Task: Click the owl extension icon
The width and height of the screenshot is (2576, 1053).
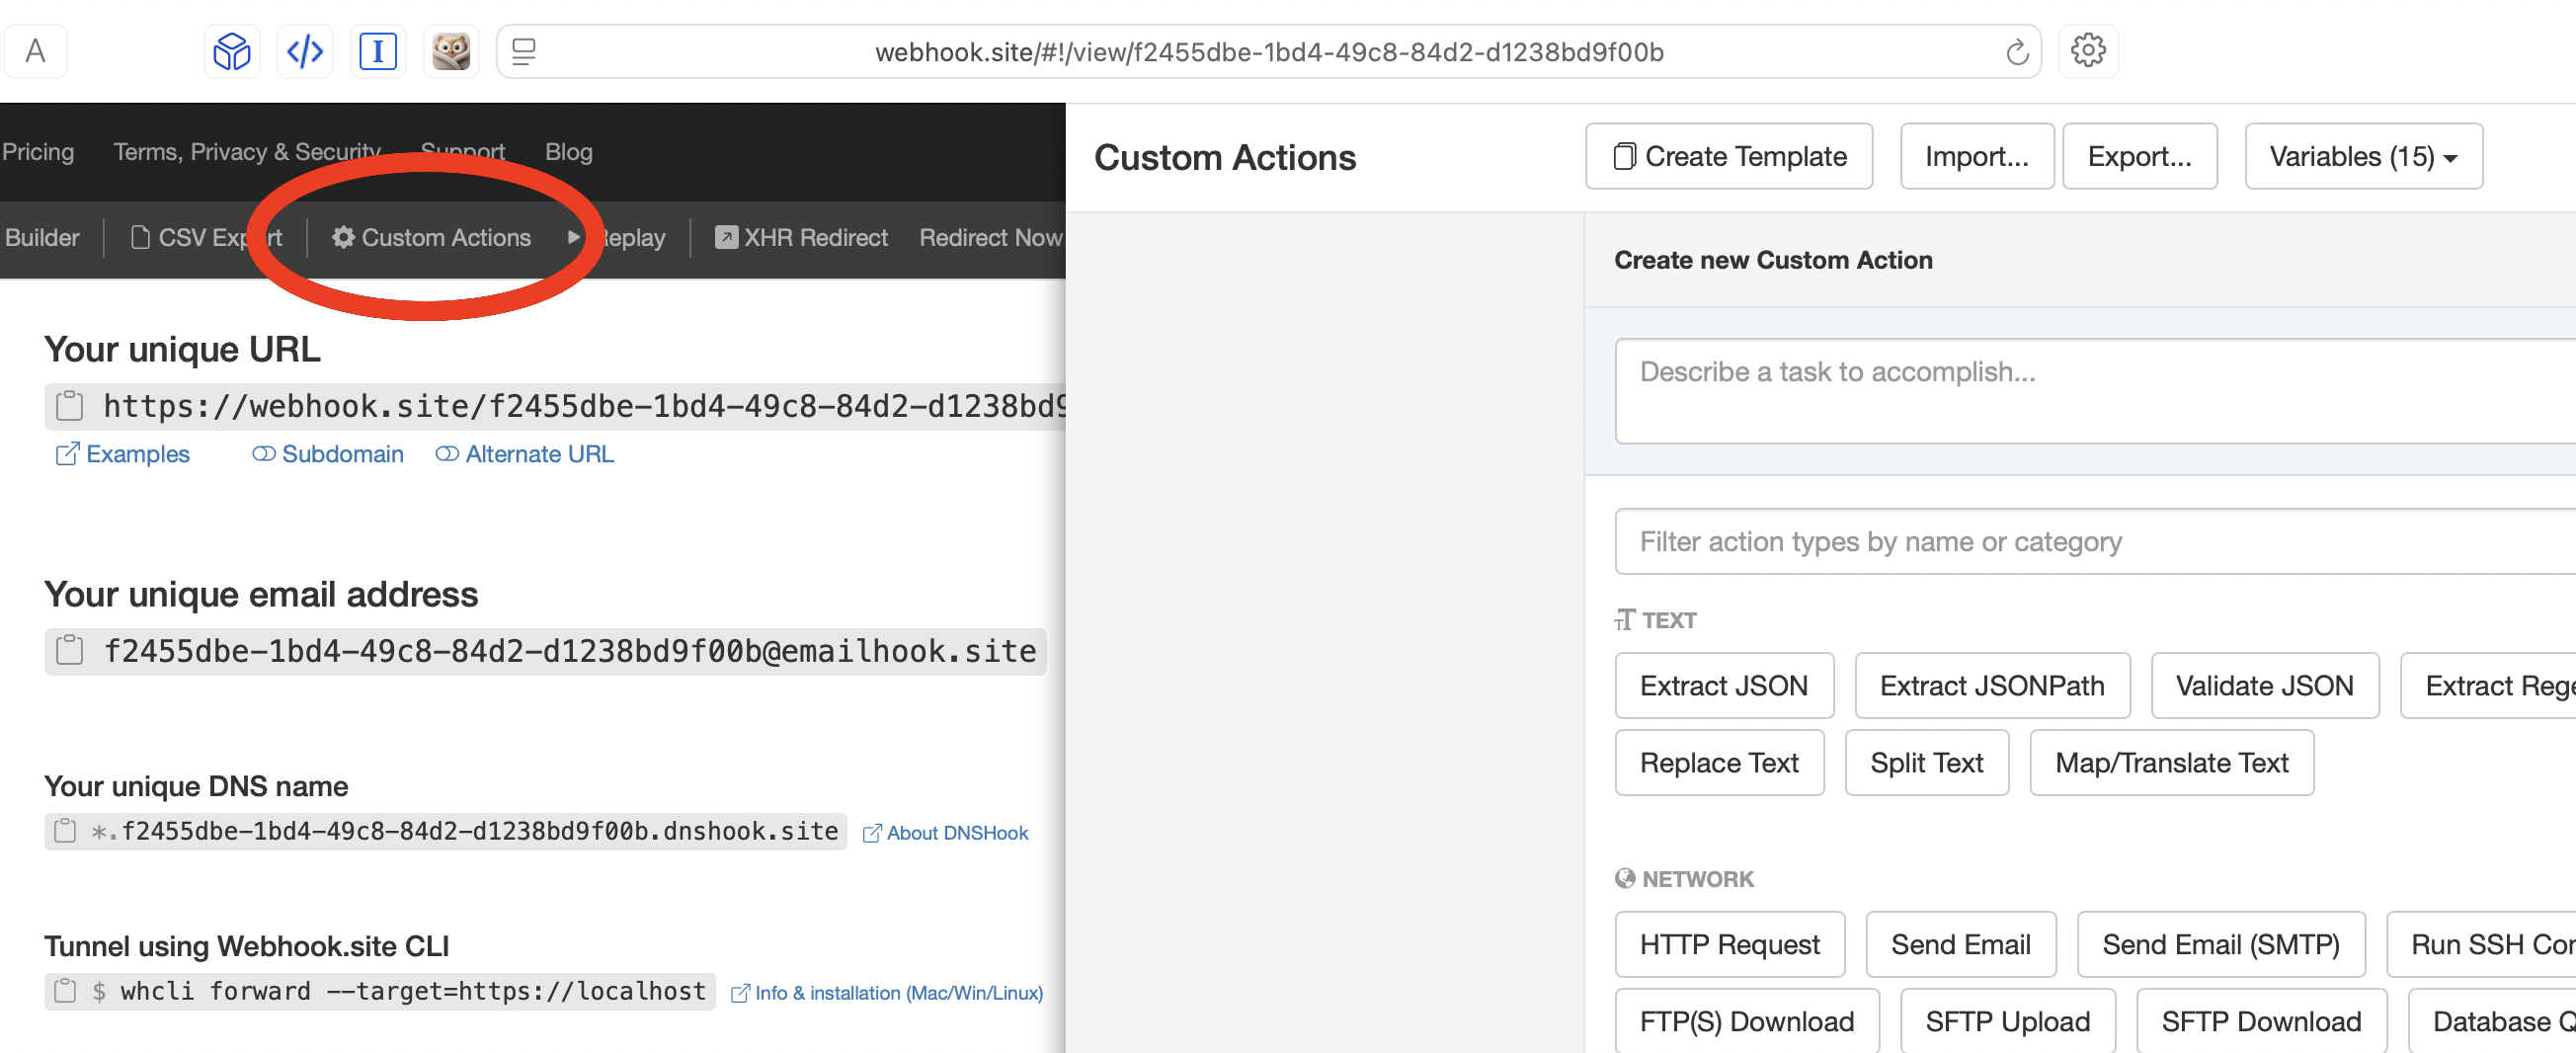Action: point(451,51)
